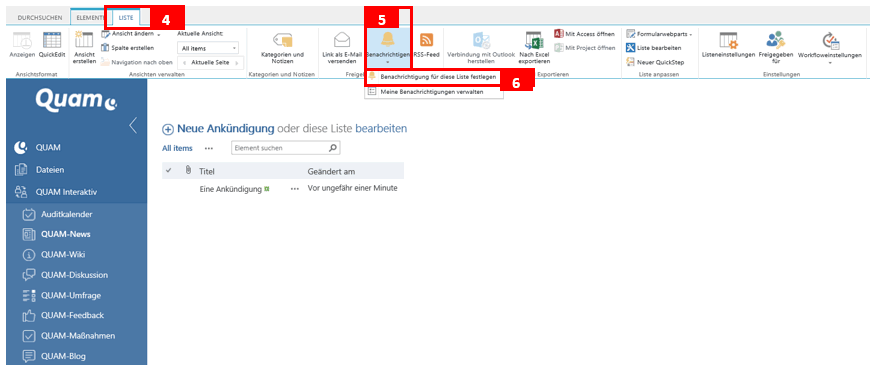
Task: Click the paperclip attachment column header
Action: click(188, 171)
